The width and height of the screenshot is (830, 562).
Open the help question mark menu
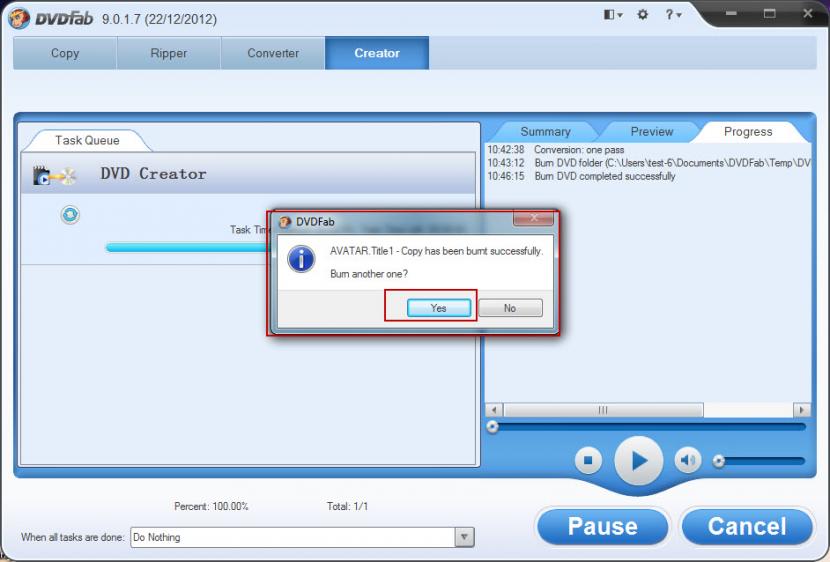tap(673, 15)
